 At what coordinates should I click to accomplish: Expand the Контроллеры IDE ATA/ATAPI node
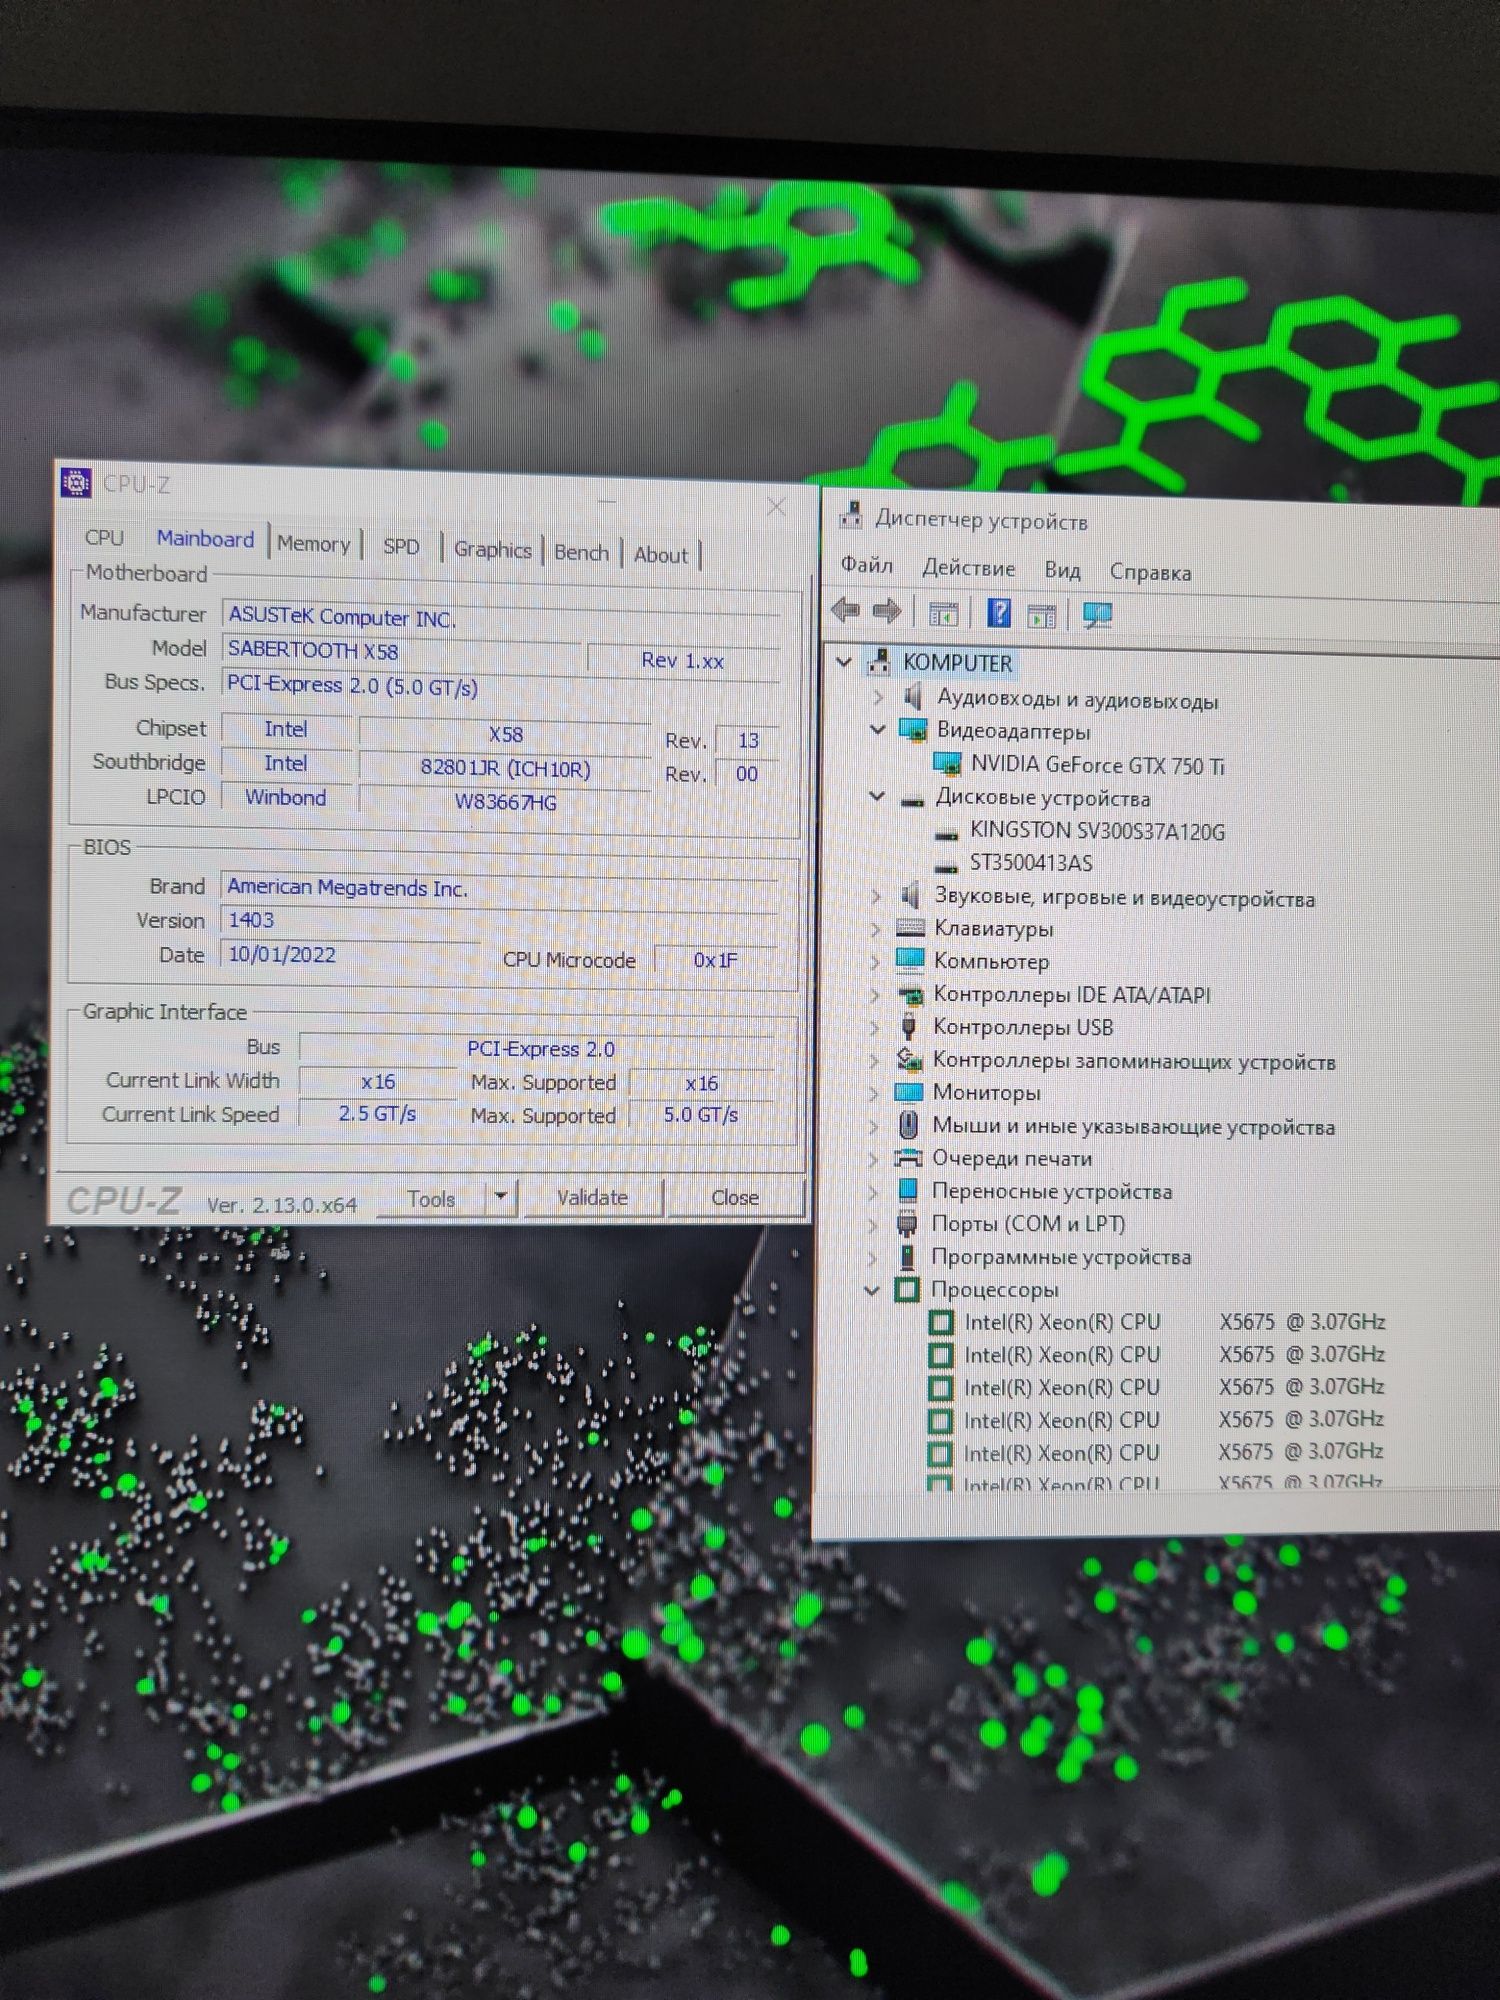click(x=875, y=994)
